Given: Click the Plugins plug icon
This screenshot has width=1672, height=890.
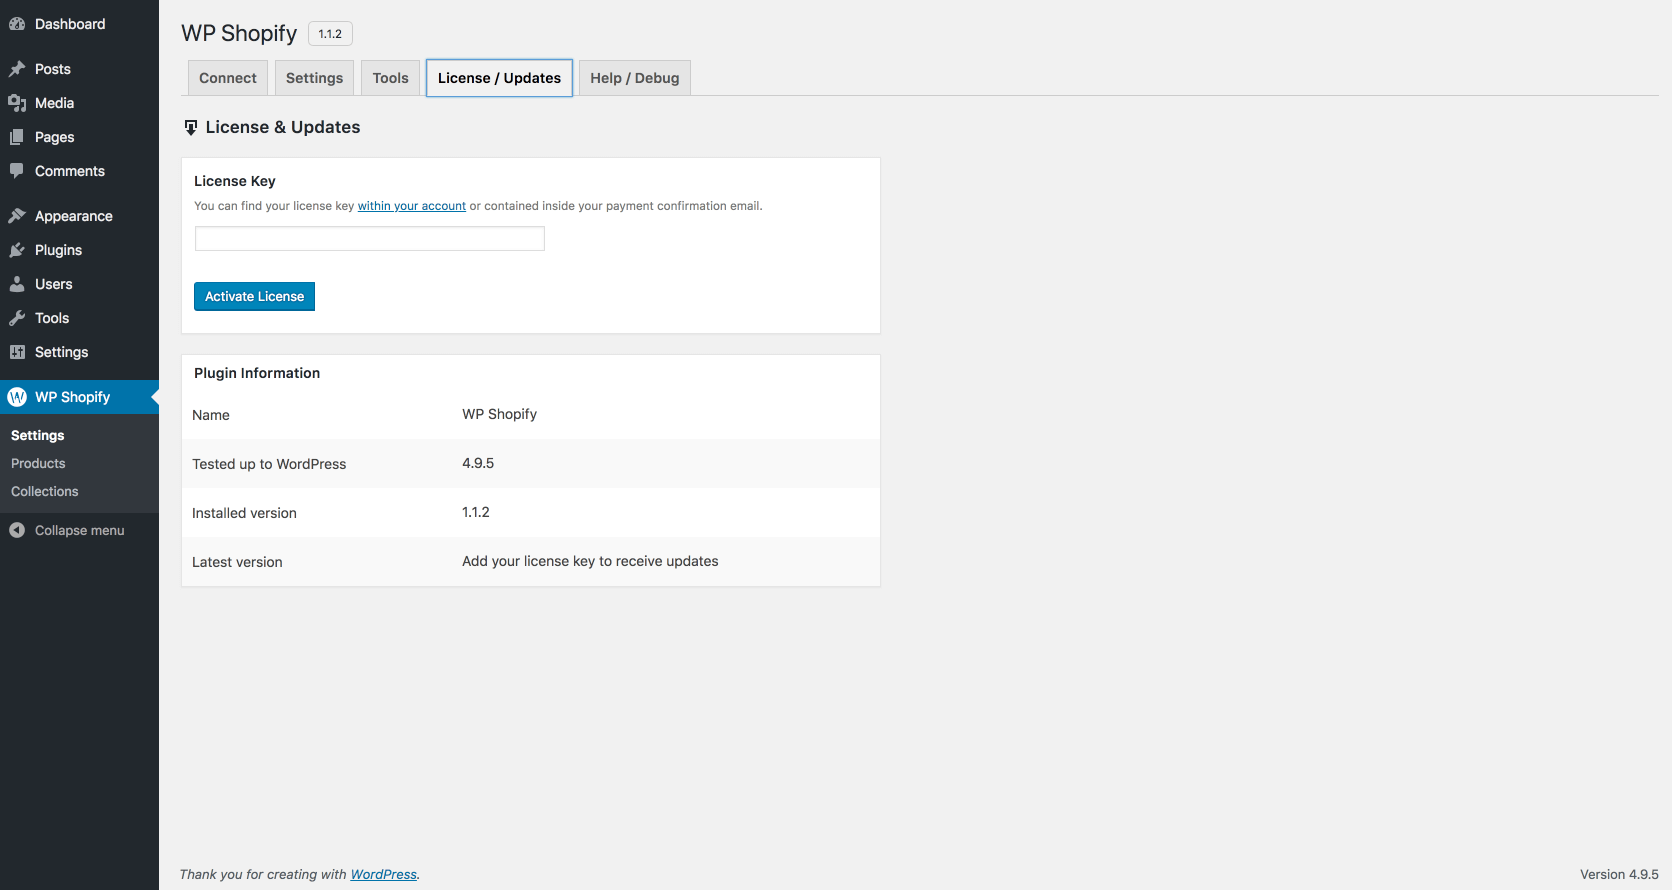Looking at the screenshot, I should tap(17, 250).
